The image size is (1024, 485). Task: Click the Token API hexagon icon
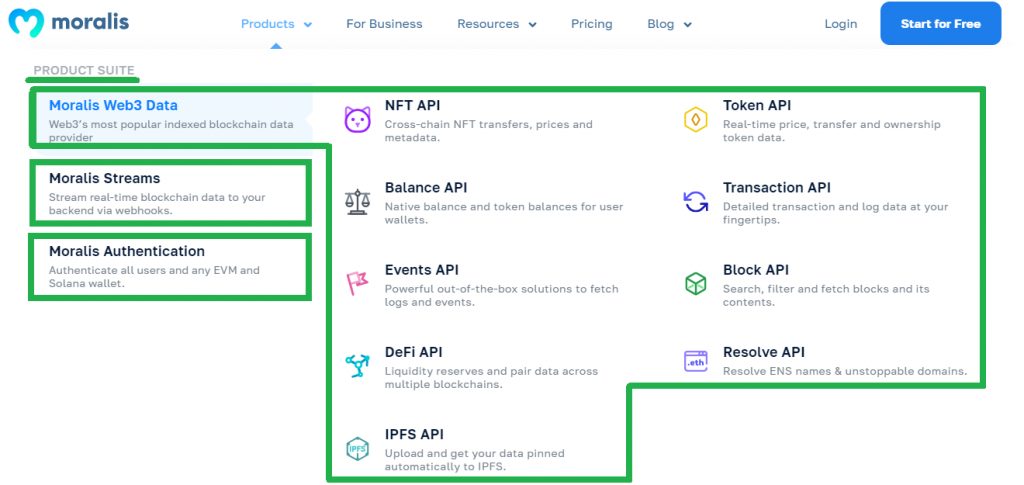(696, 120)
